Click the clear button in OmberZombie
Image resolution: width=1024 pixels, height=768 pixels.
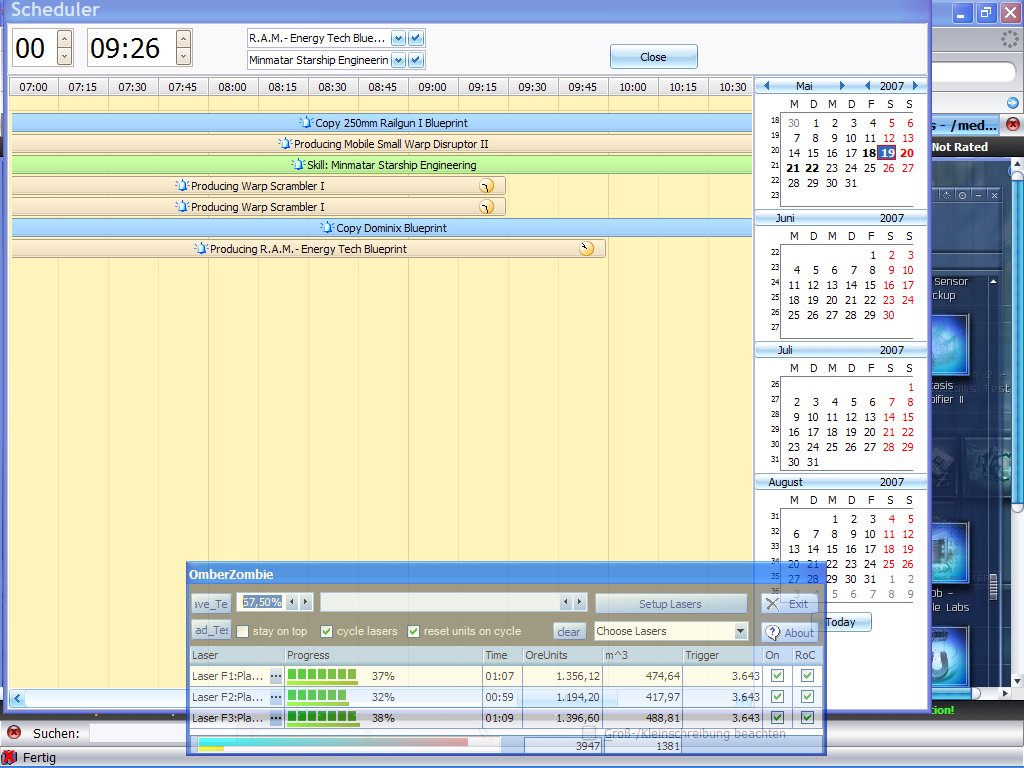(x=568, y=632)
